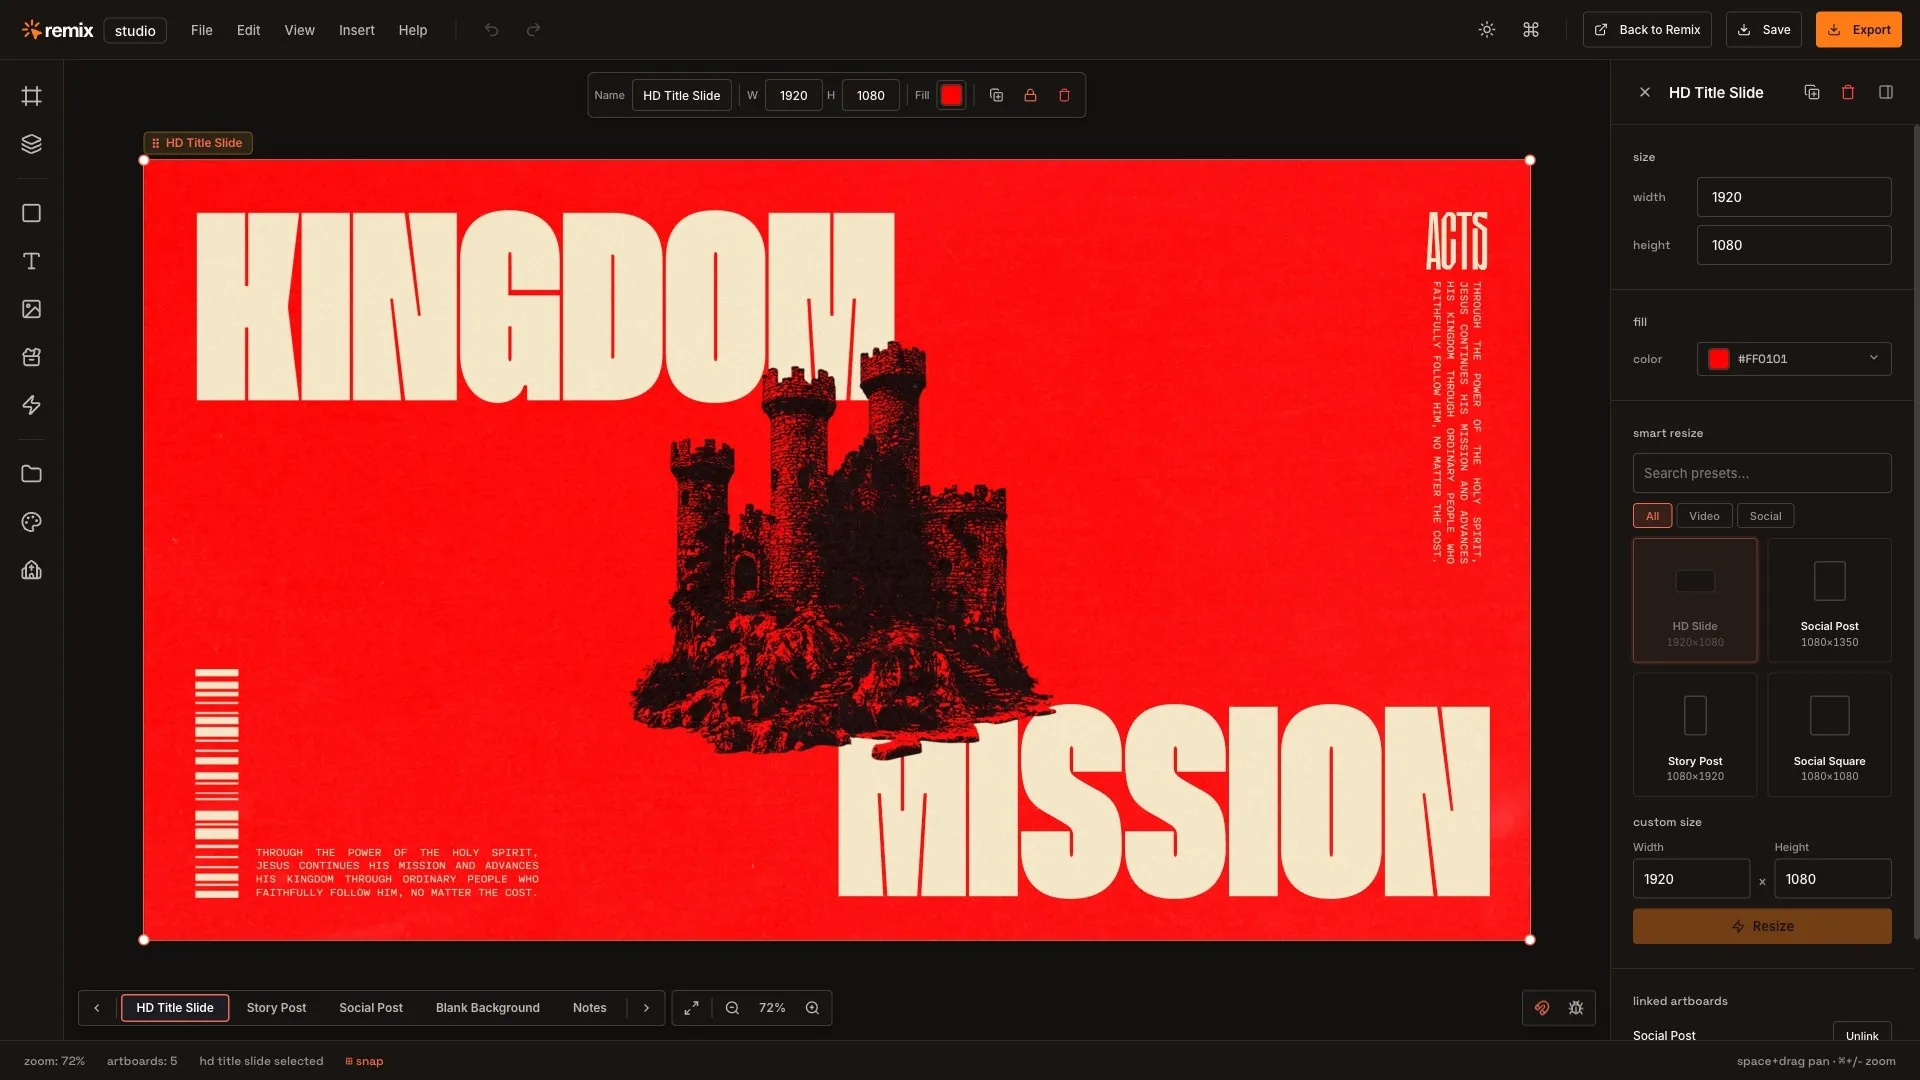Open the Help menu
Viewport: 1920px width, 1080px height.
tap(413, 30)
